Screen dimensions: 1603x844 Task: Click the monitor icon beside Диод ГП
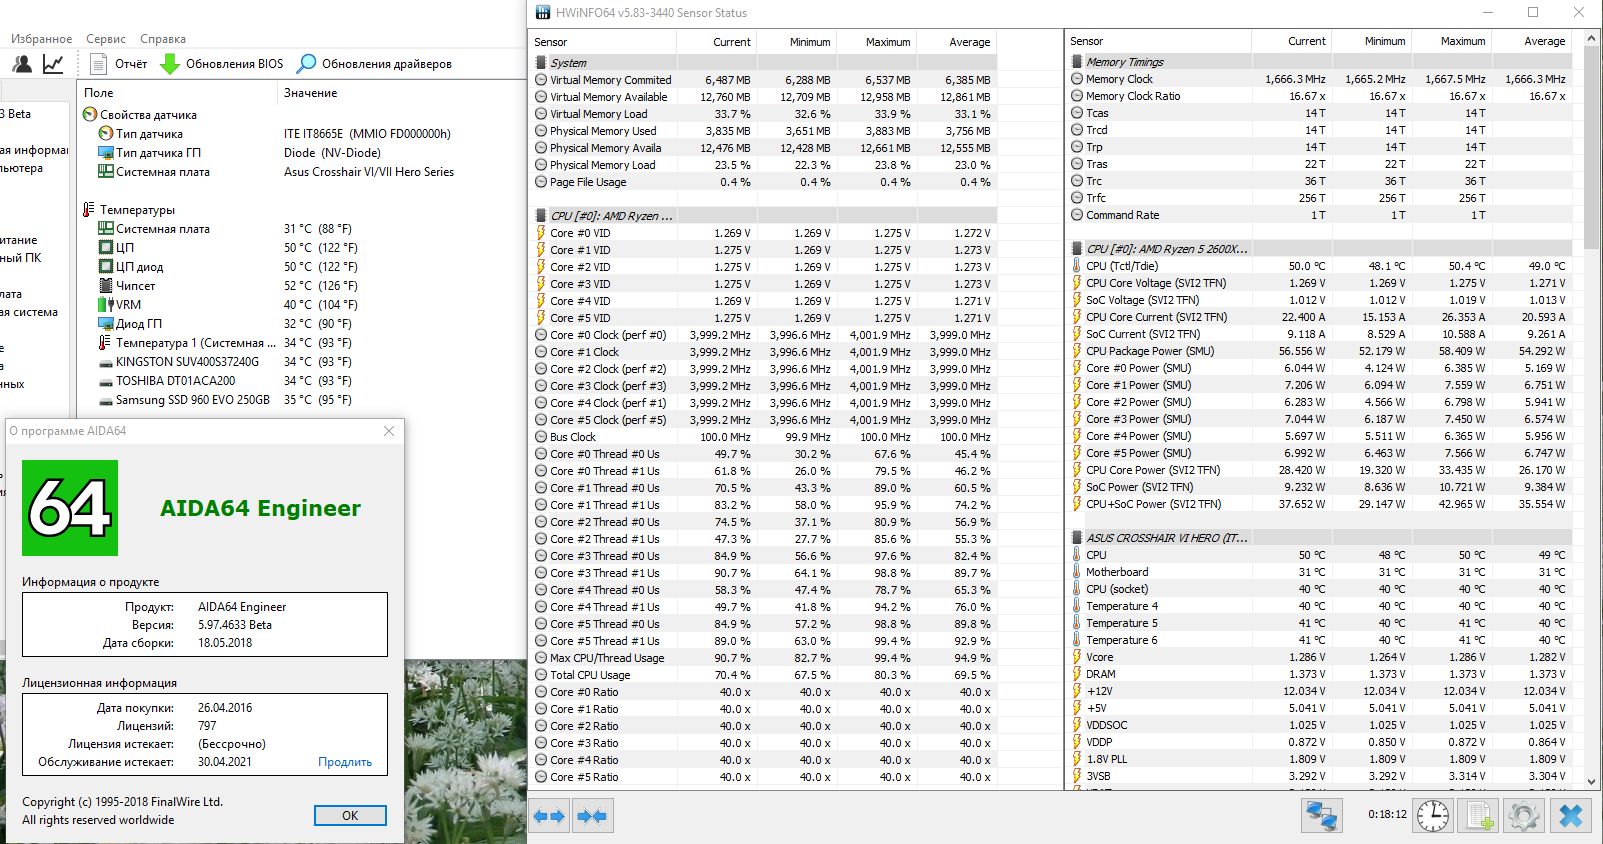click(x=106, y=324)
